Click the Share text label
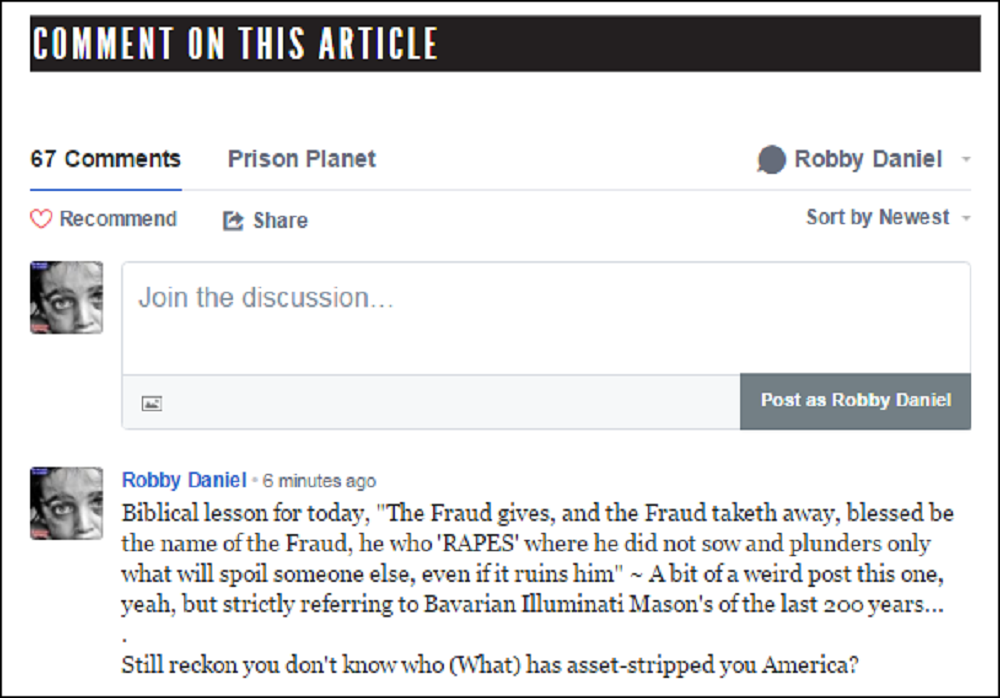Viewport: 1000px width, 698px height. (x=280, y=221)
